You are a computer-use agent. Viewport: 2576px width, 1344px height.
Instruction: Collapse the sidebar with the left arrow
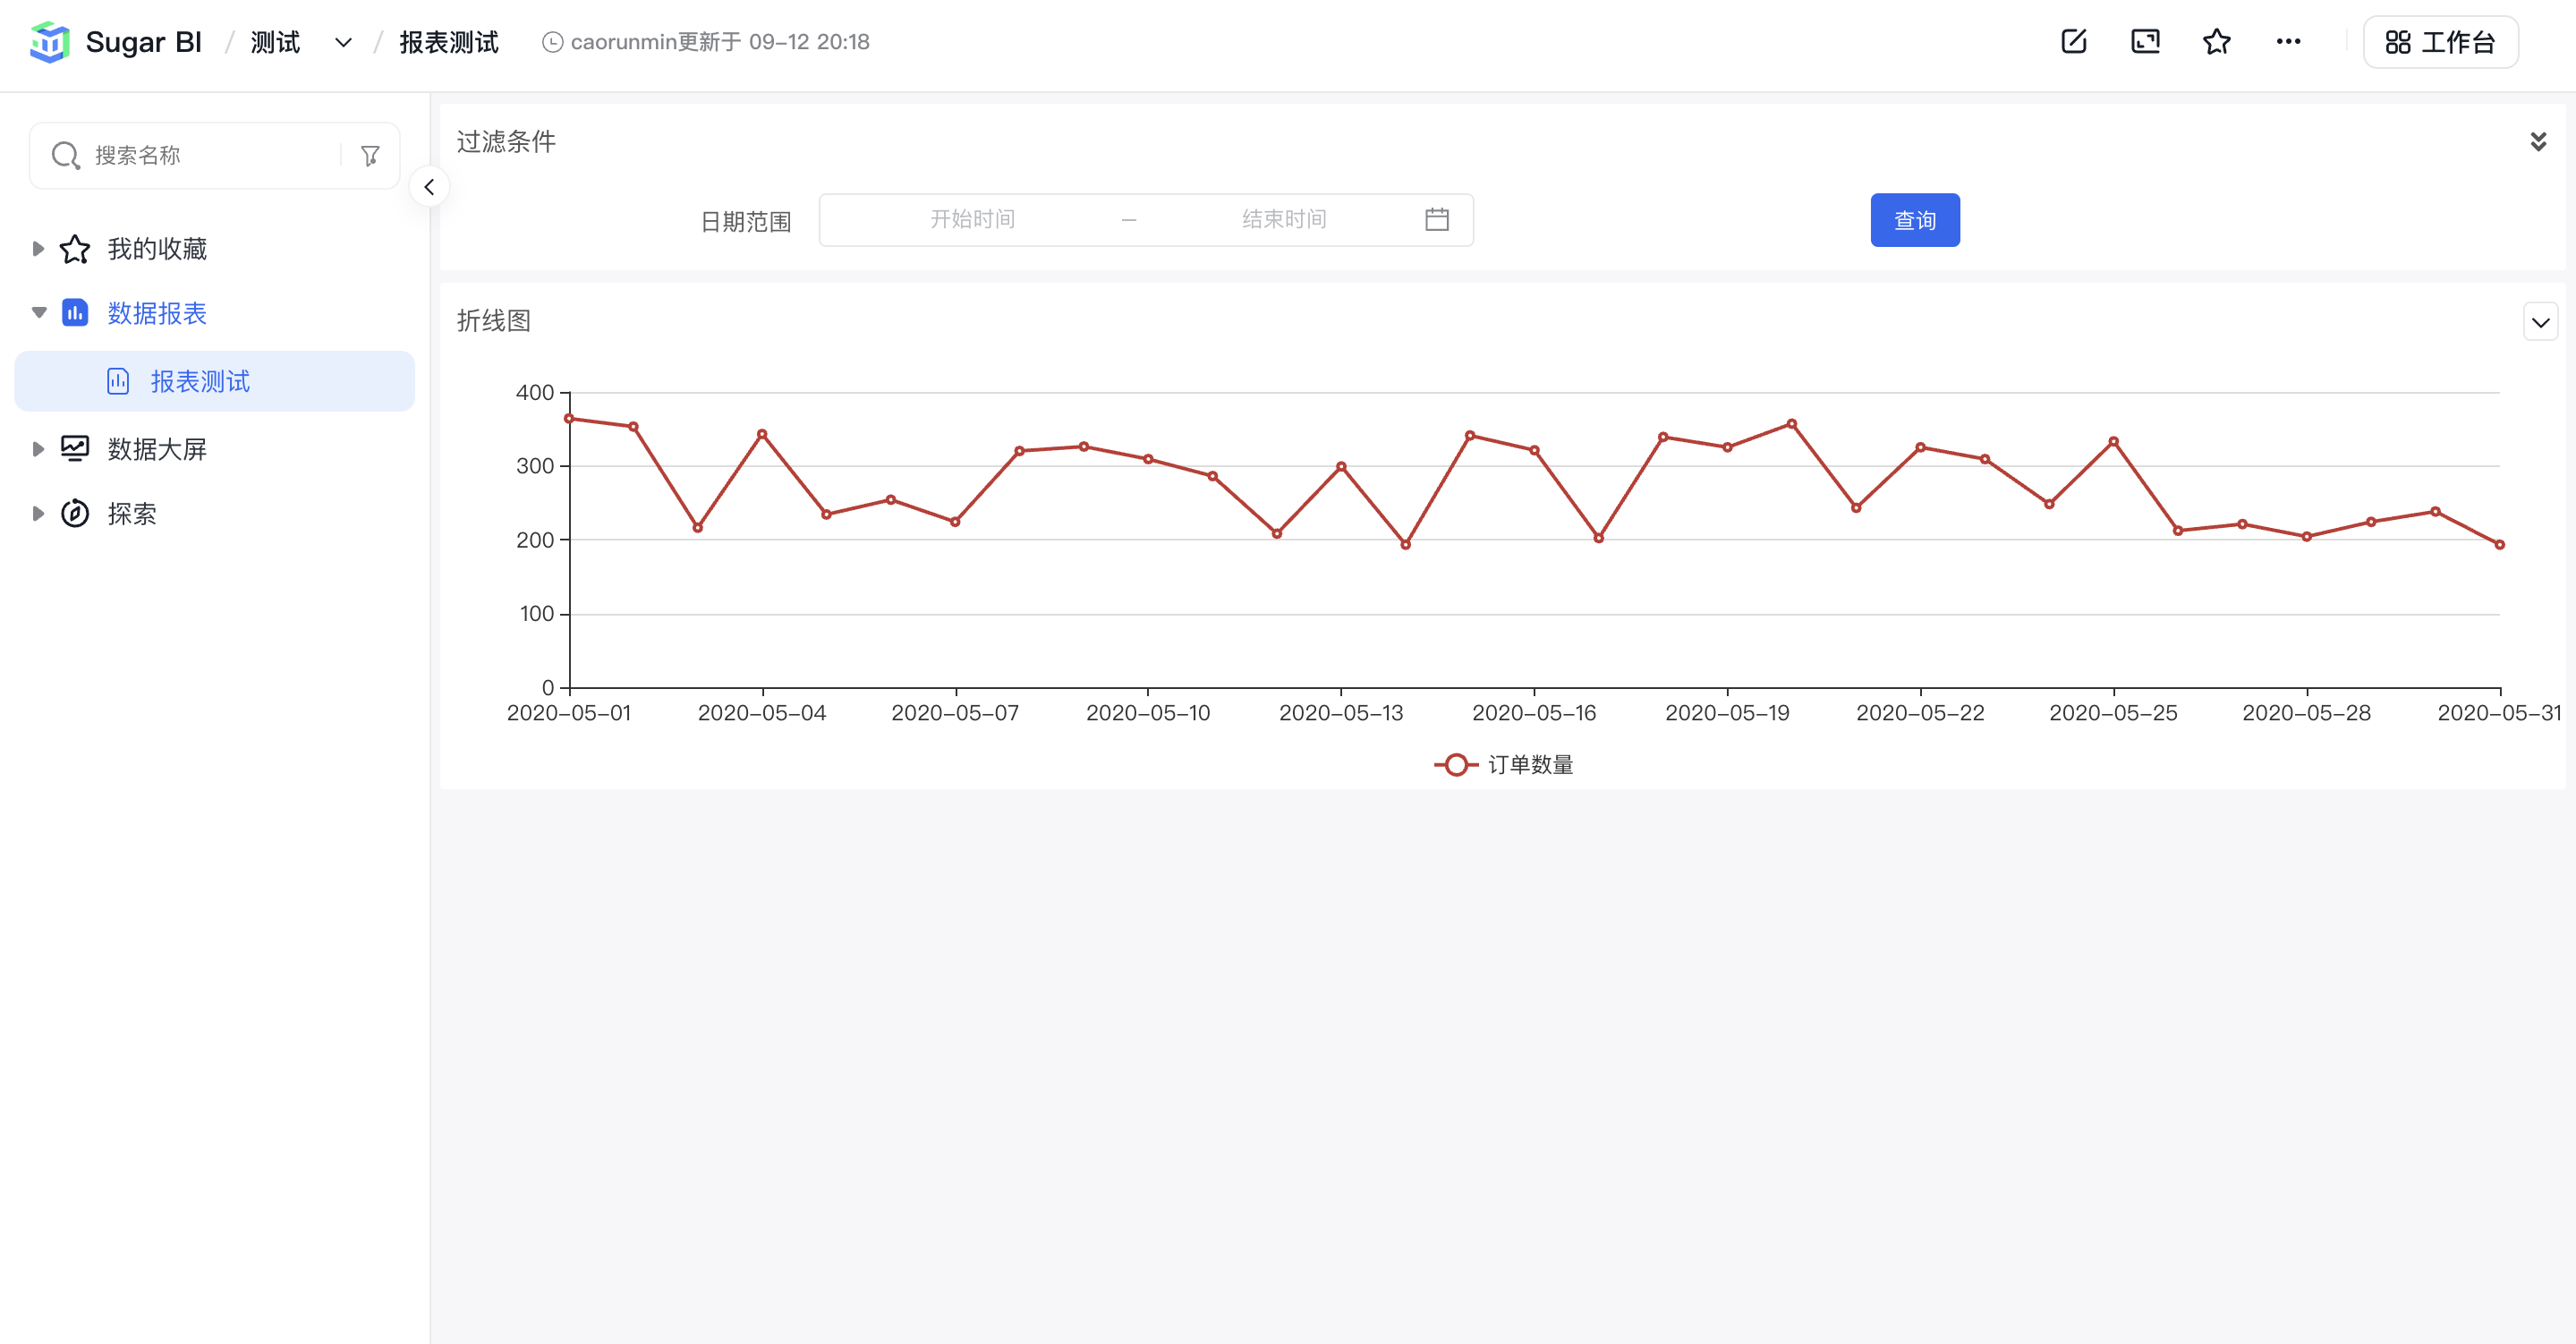(429, 187)
